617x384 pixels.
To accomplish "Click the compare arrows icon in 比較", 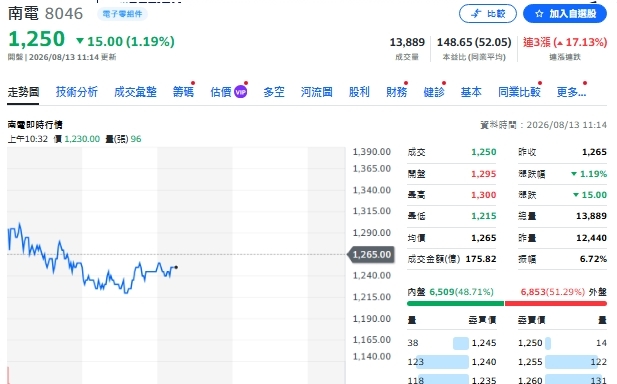I will (477, 14).
